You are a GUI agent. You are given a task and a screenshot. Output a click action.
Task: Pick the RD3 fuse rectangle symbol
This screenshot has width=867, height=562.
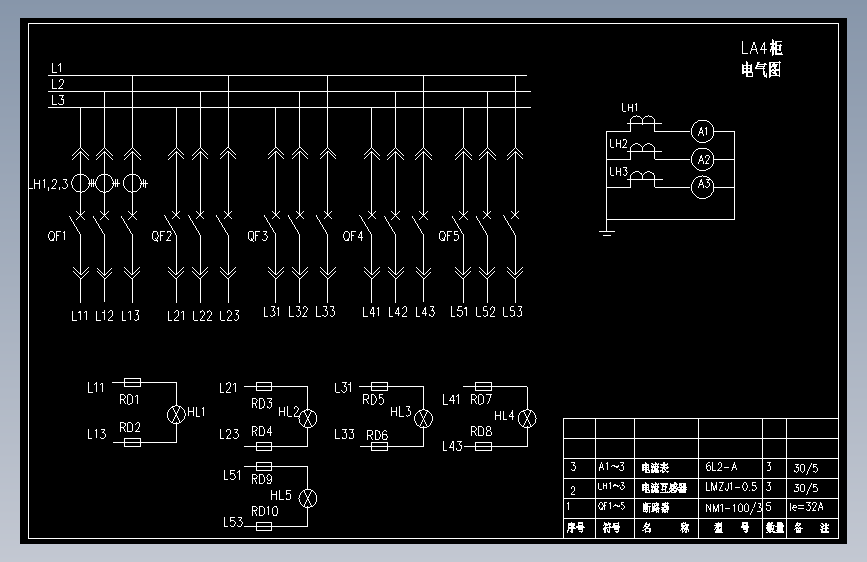pos(264,387)
